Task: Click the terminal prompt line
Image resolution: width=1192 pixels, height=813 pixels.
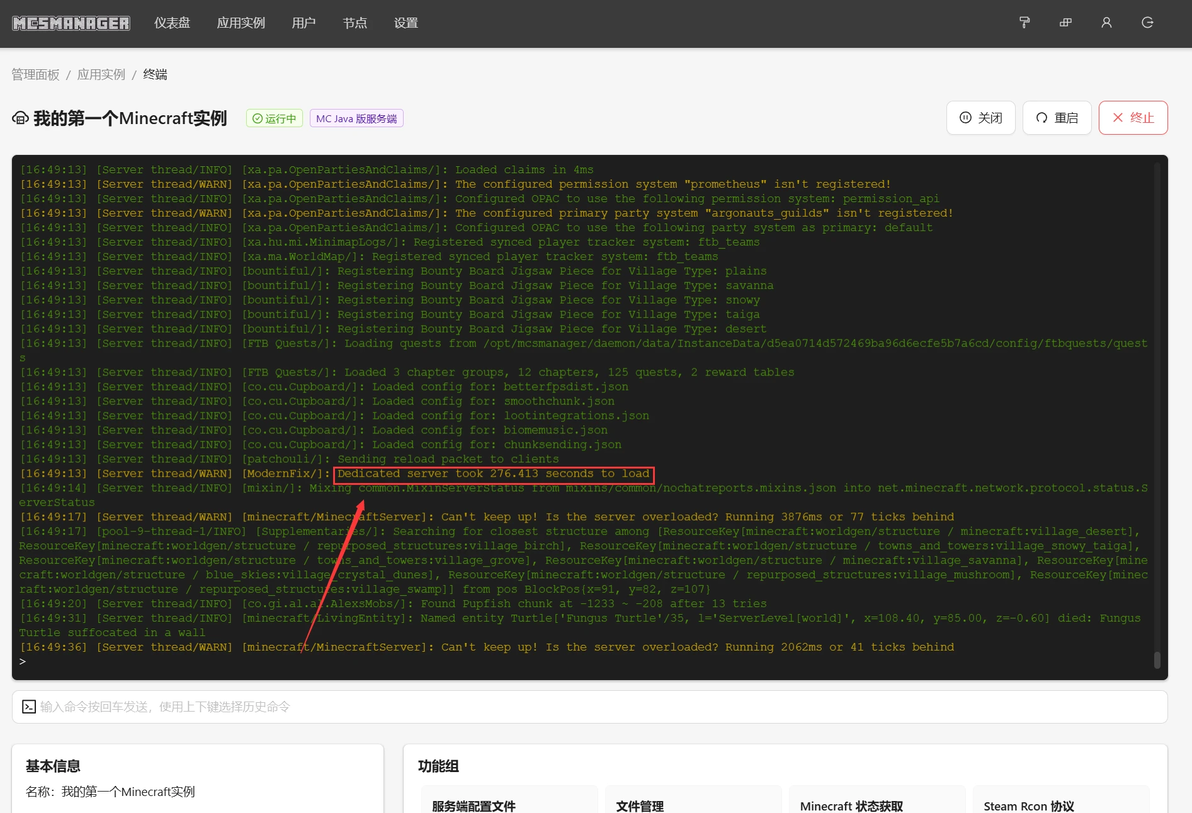Action: pyautogui.click(x=23, y=662)
